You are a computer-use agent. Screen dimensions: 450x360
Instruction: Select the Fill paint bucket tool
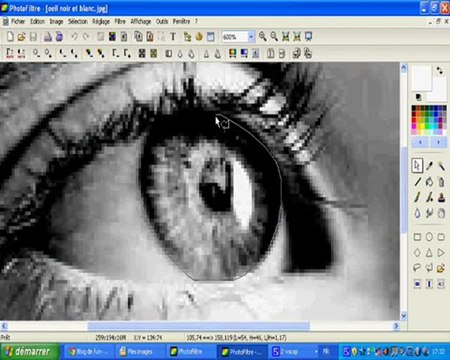coord(429,182)
